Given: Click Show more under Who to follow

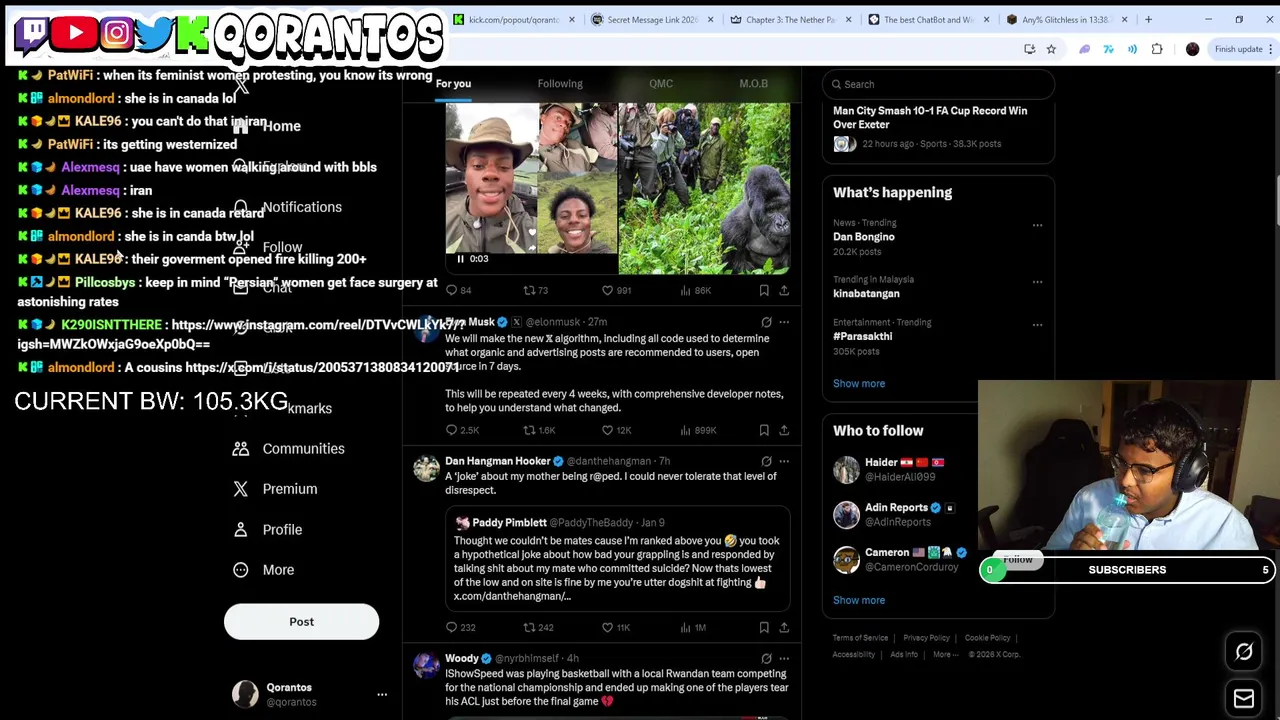Looking at the screenshot, I should 859,600.
